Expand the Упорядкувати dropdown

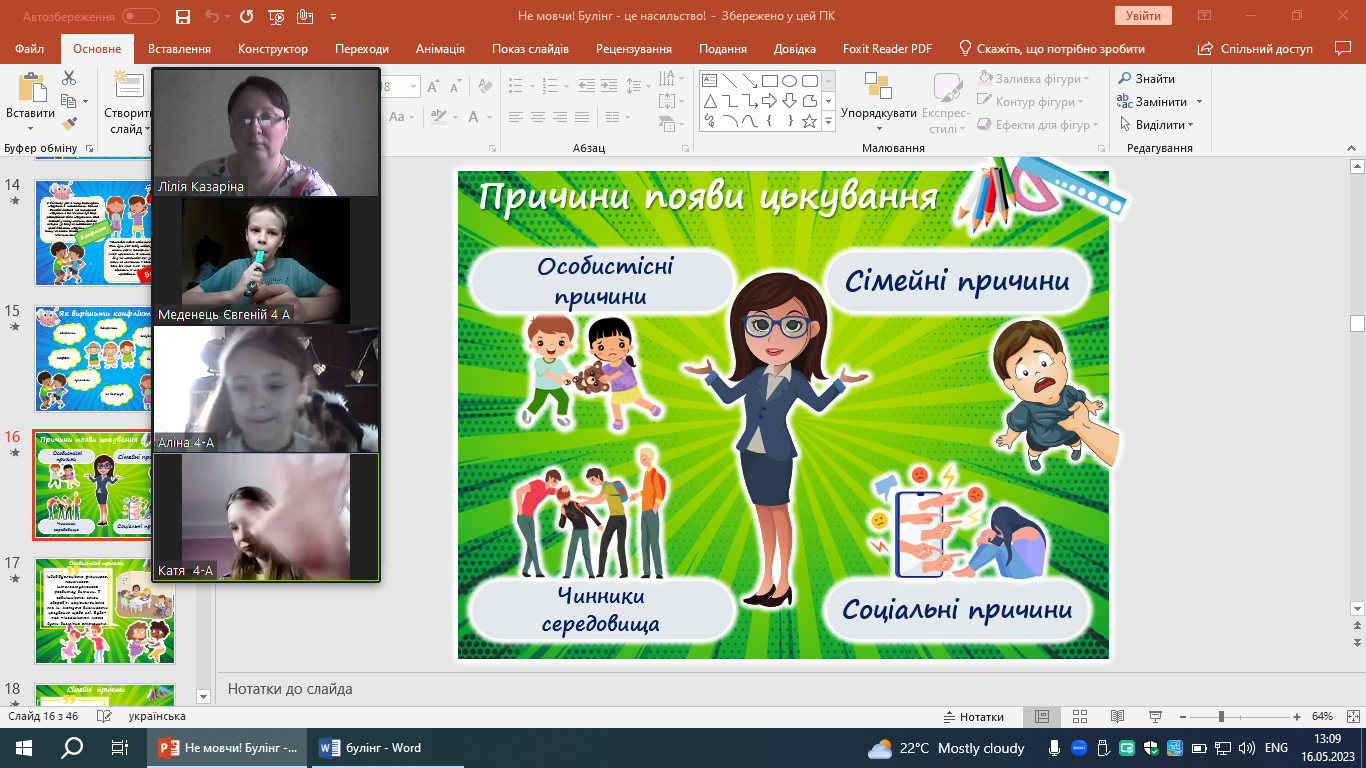tap(879, 128)
